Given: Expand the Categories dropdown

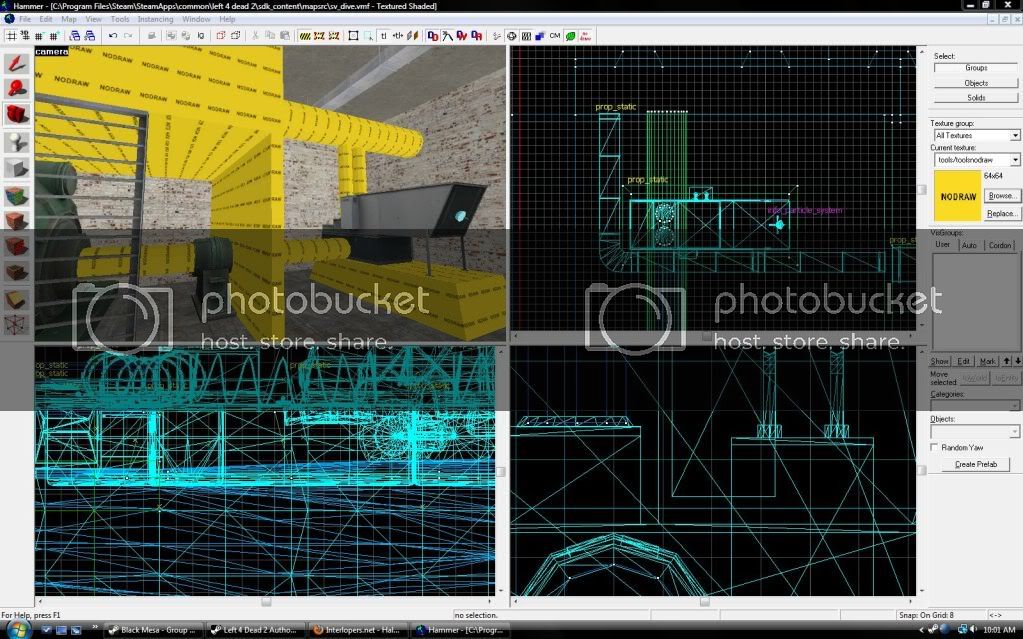Looking at the screenshot, I should pos(1014,406).
